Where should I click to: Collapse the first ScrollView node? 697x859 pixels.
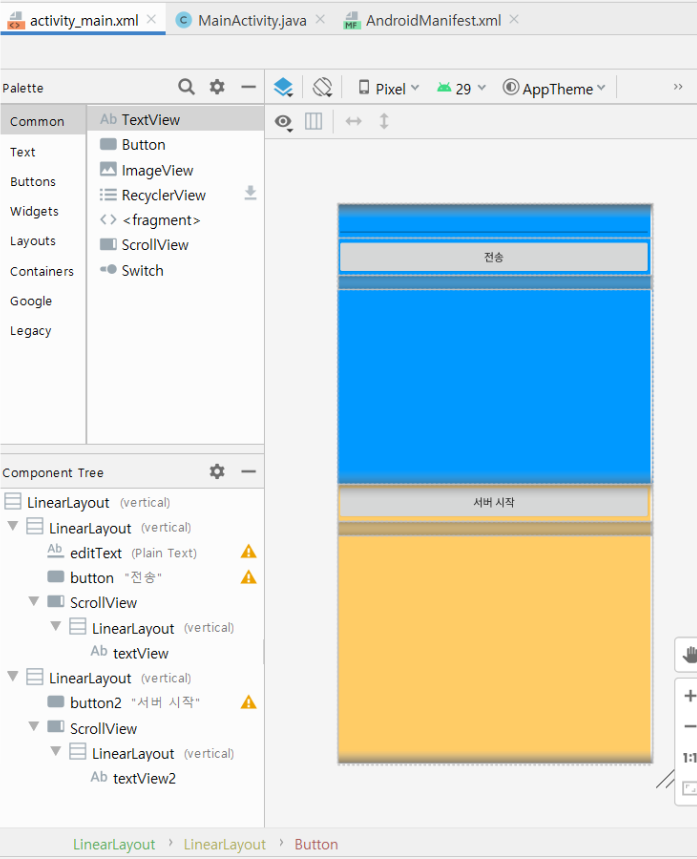pos(34,602)
